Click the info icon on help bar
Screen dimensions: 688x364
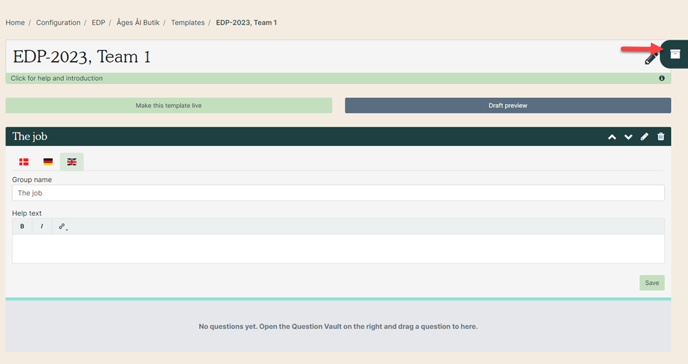coord(662,79)
